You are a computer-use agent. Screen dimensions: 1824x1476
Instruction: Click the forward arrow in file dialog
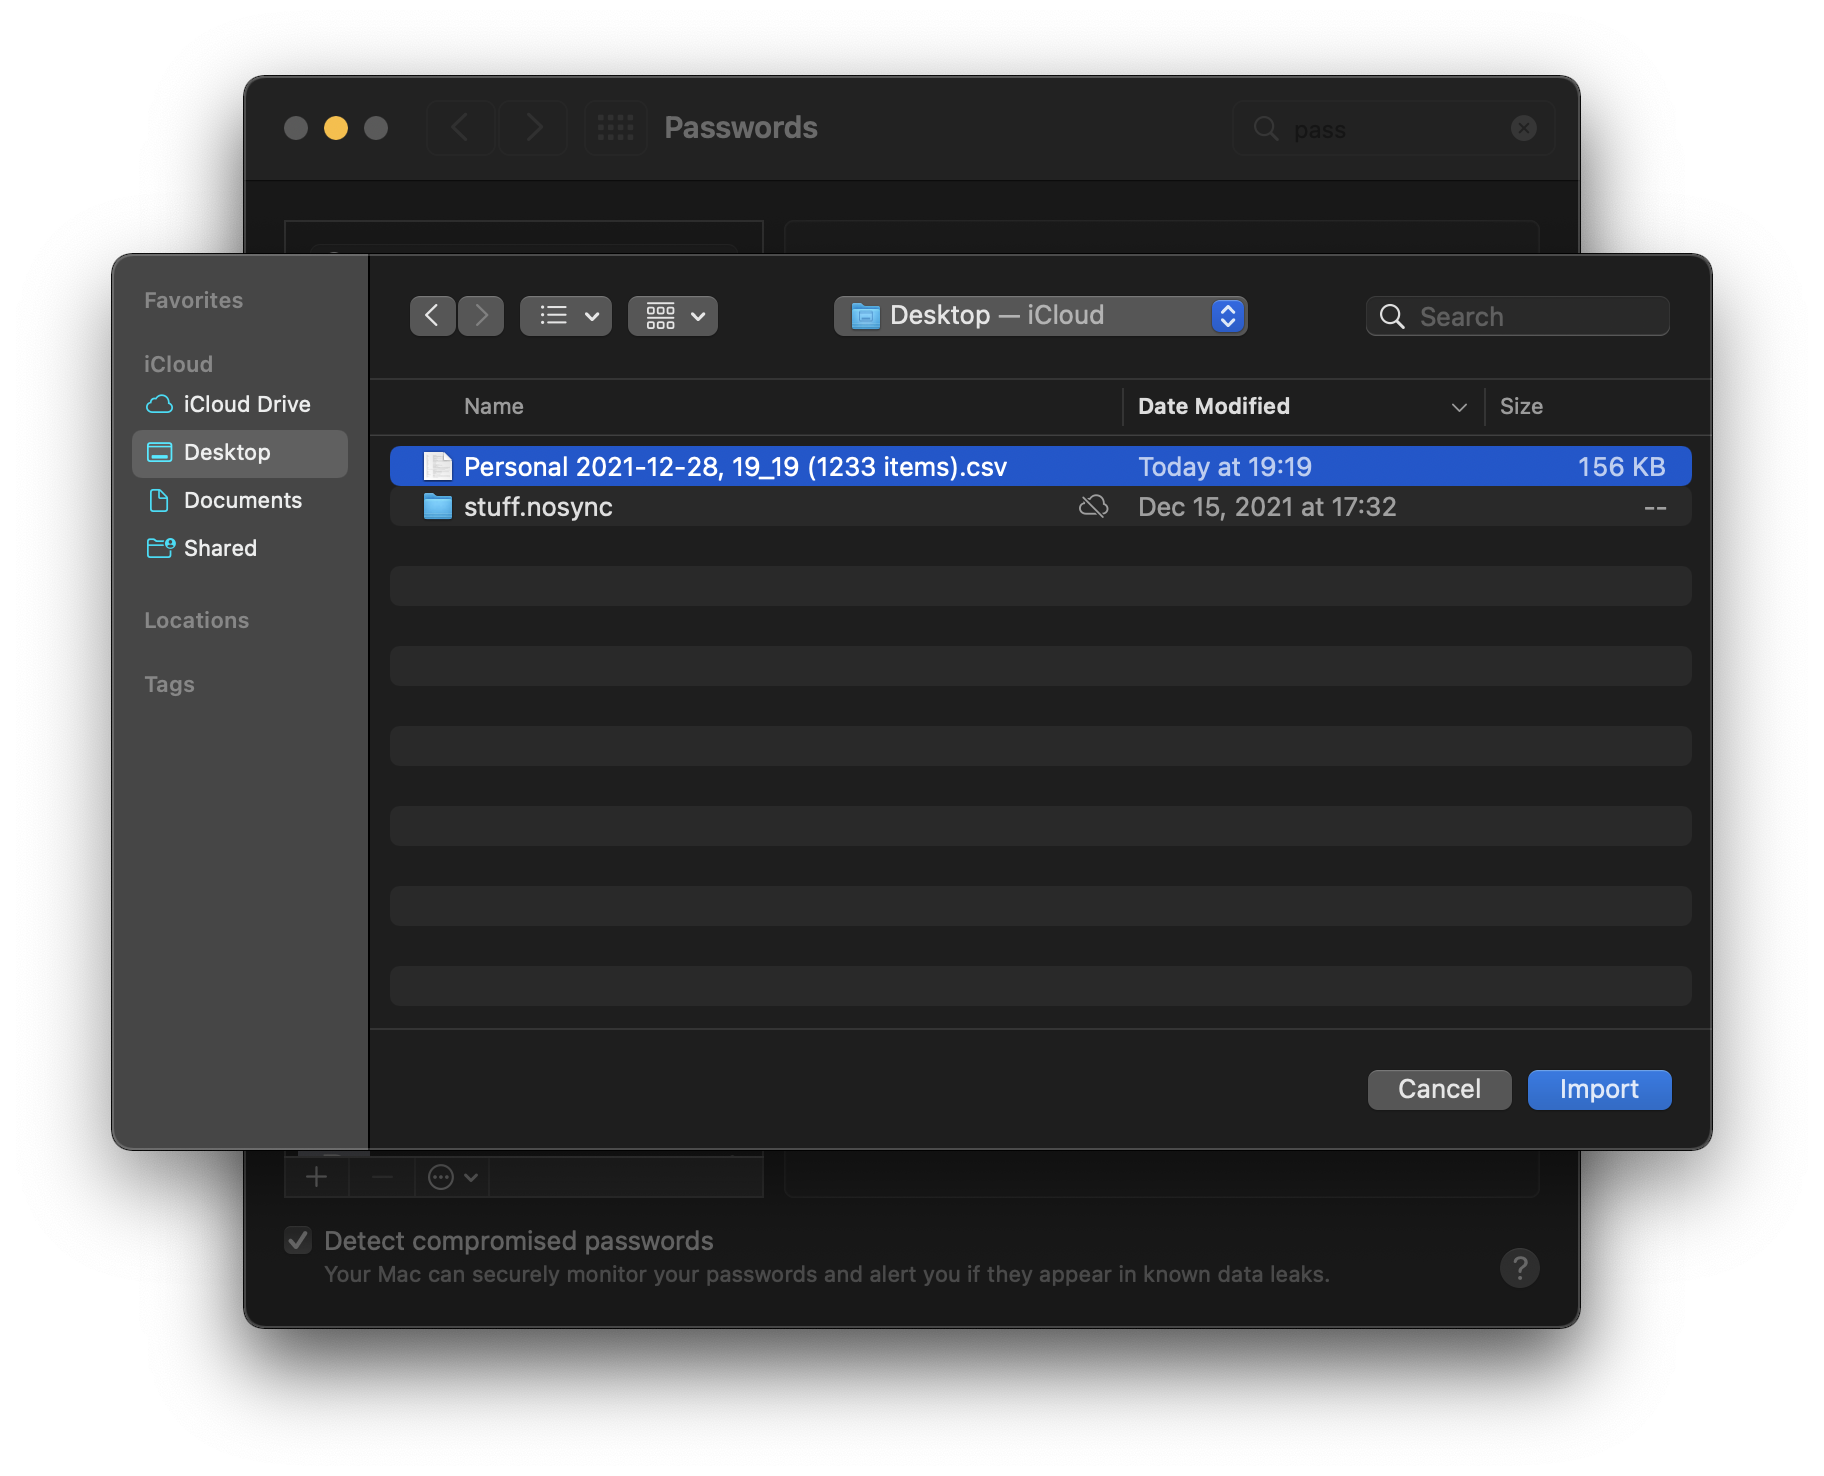[481, 316]
